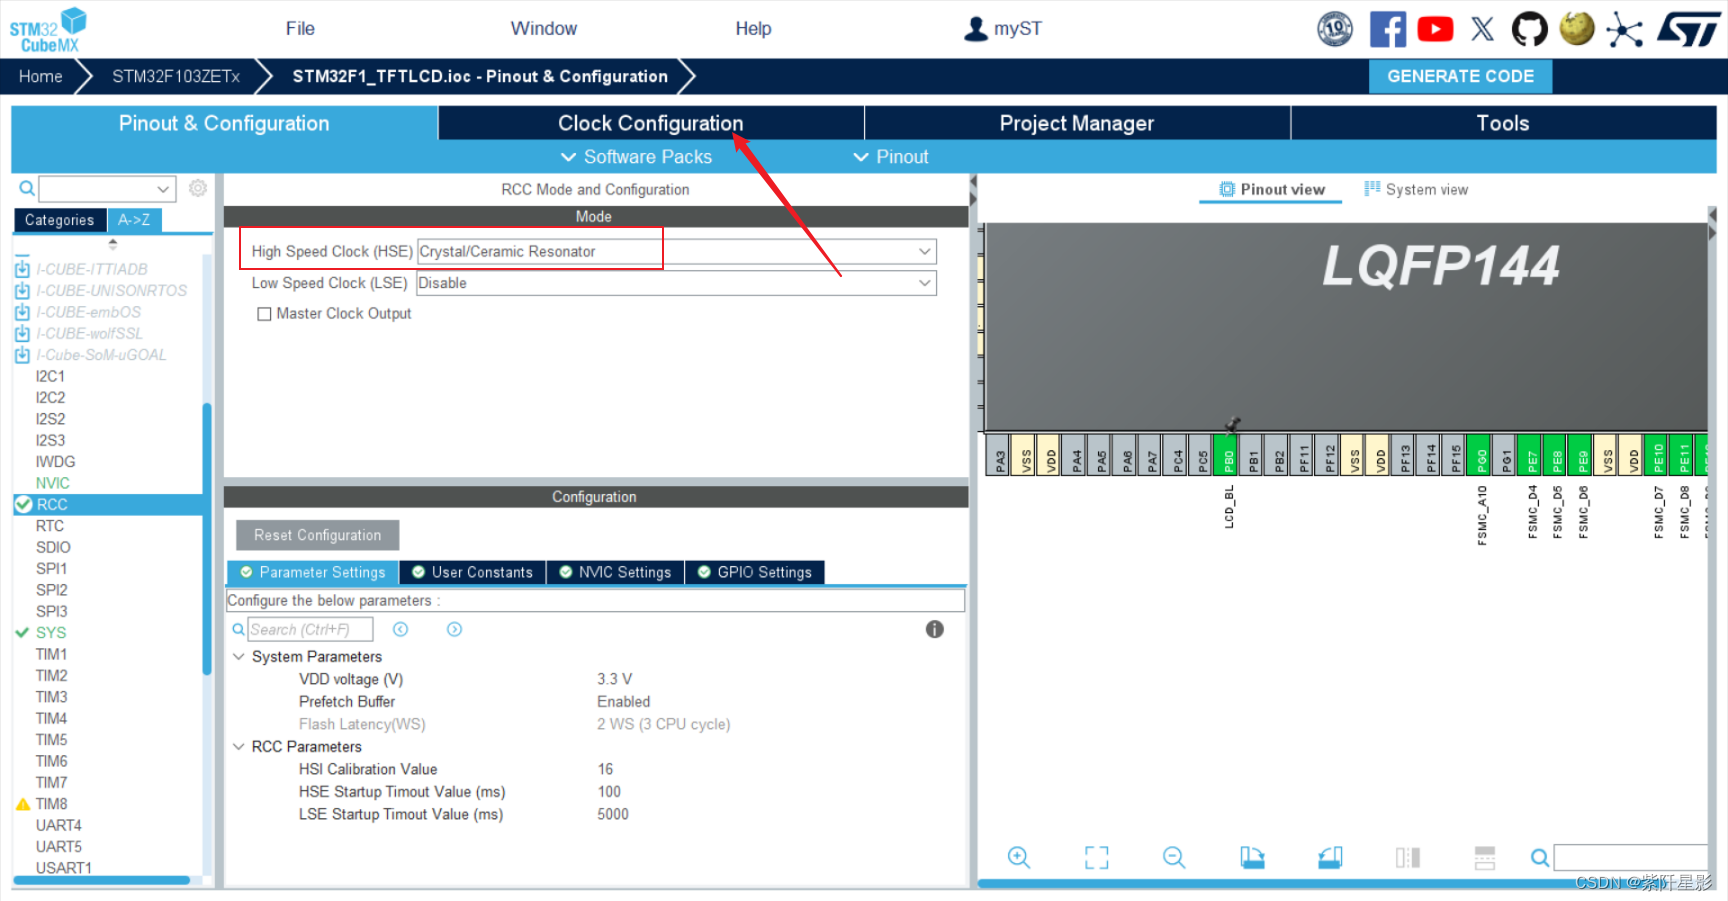Open the YouTube channel icon
The image size is (1728, 901).
click(1435, 29)
